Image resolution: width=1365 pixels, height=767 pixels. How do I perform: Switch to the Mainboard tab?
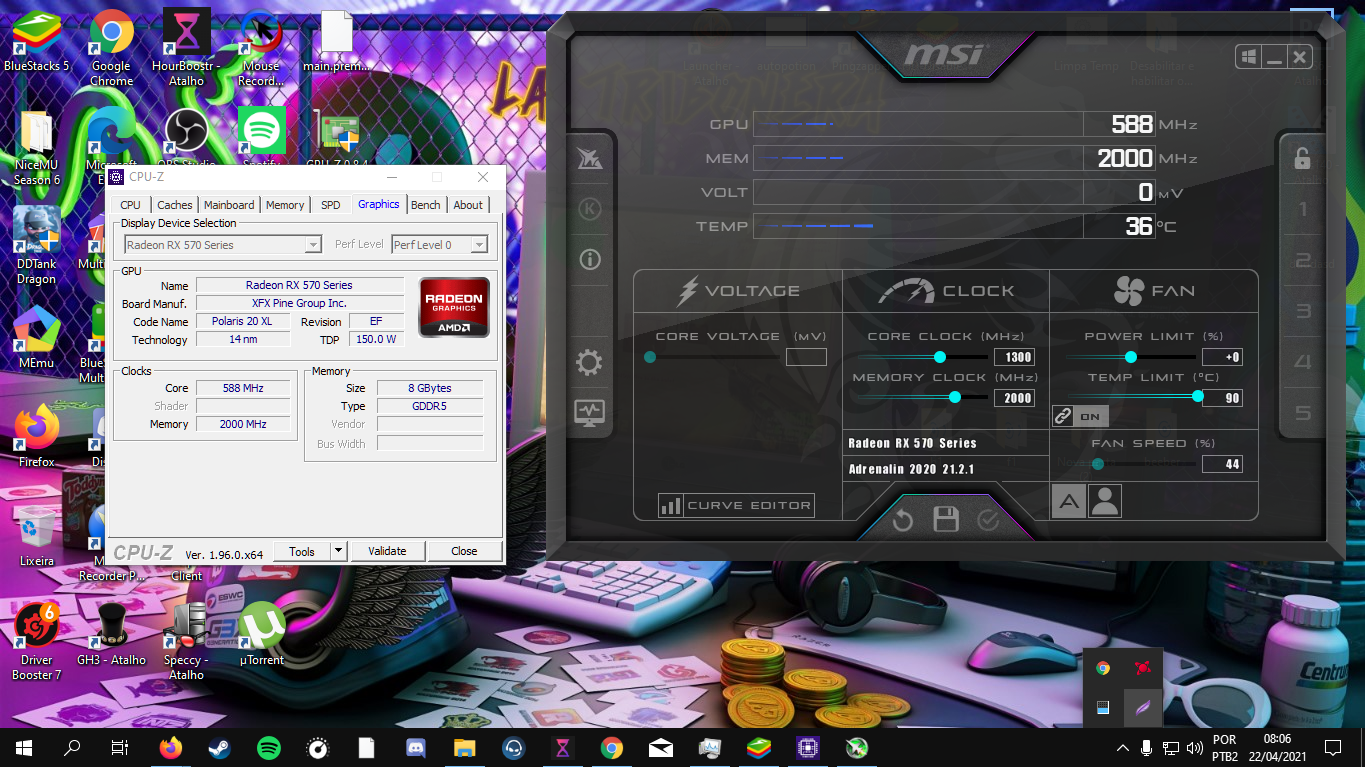click(229, 205)
